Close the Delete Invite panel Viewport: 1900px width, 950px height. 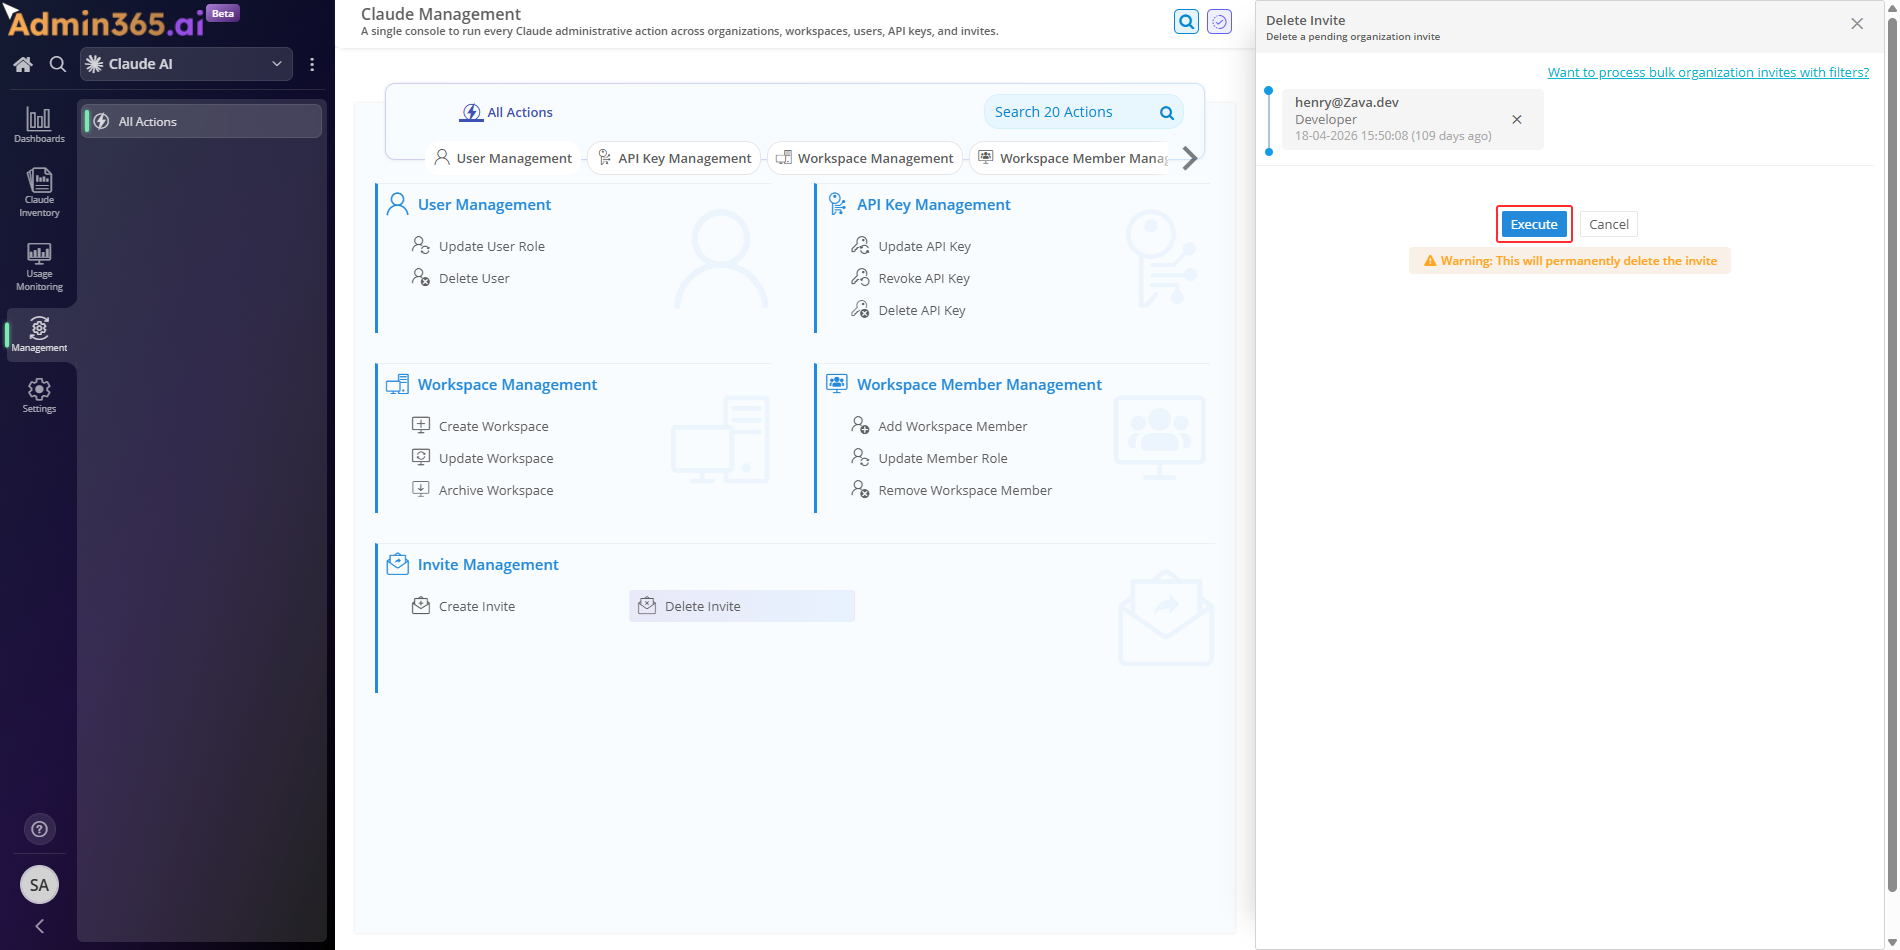click(x=1857, y=24)
